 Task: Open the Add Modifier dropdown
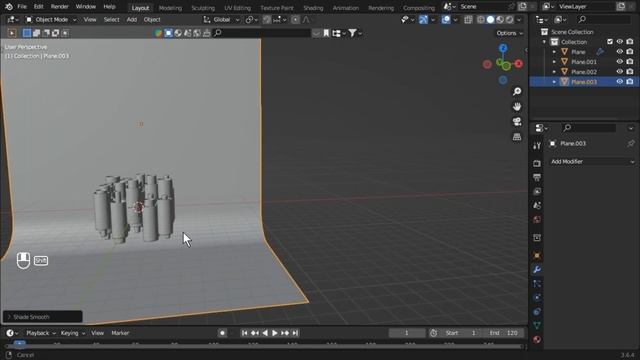click(x=592, y=162)
